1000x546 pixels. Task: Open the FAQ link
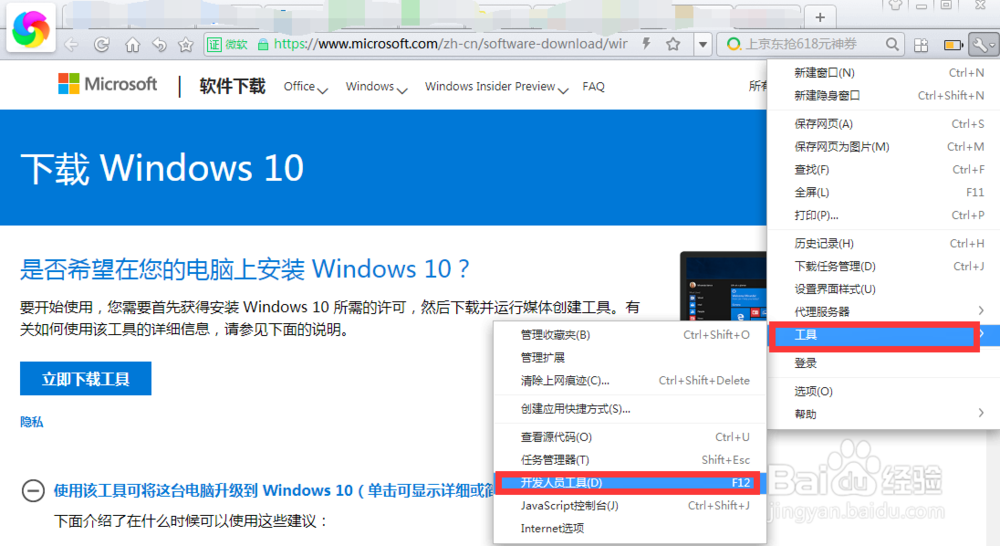pos(593,87)
